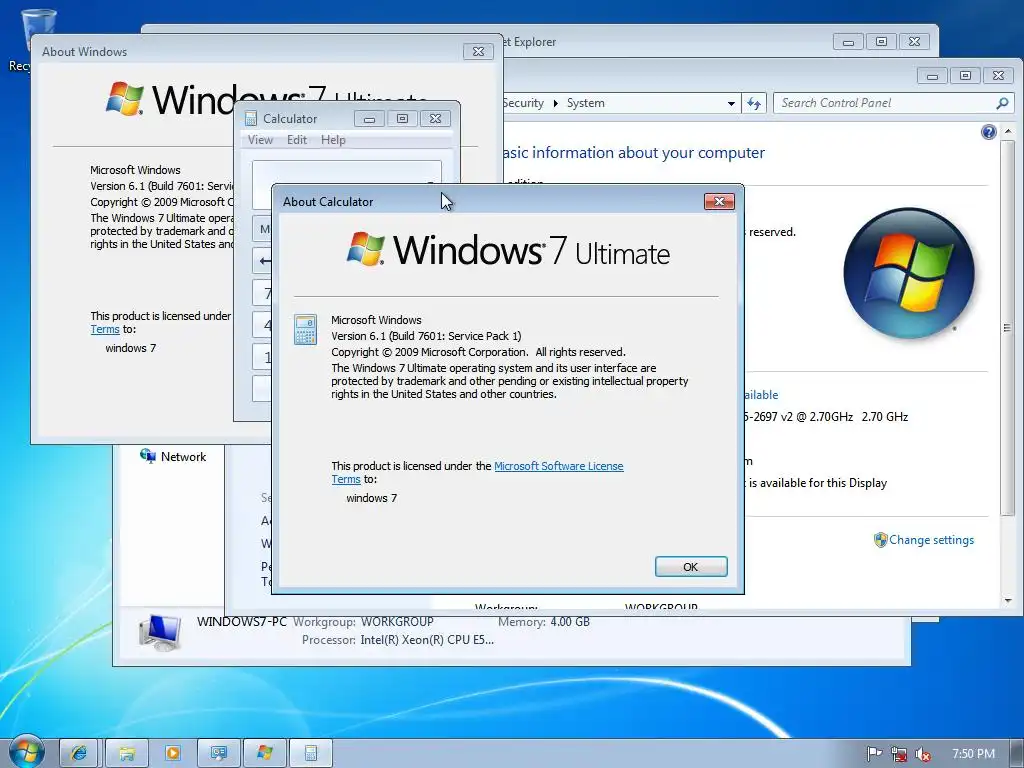This screenshot has width=1024, height=768.
Task: Click Show desktop button at taskbar end
Action: 1018,753
